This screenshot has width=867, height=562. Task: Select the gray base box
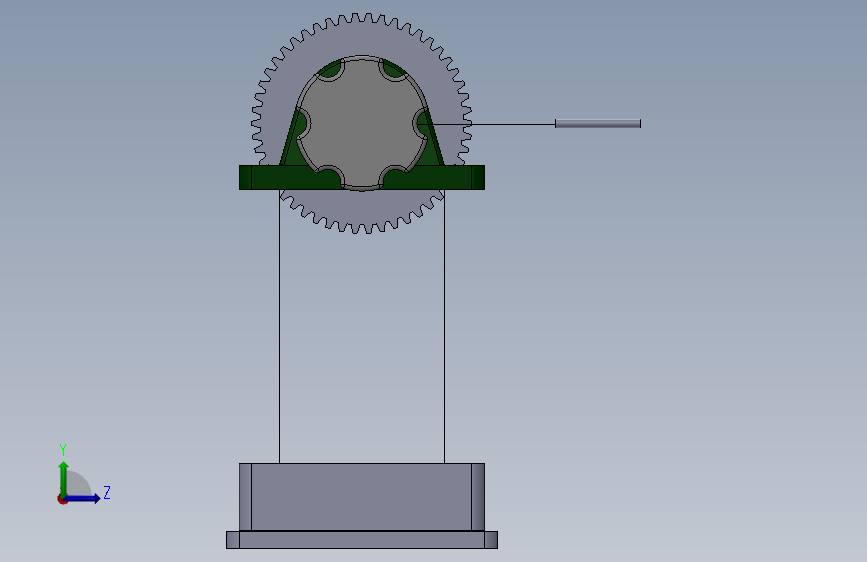coord(362,497)
